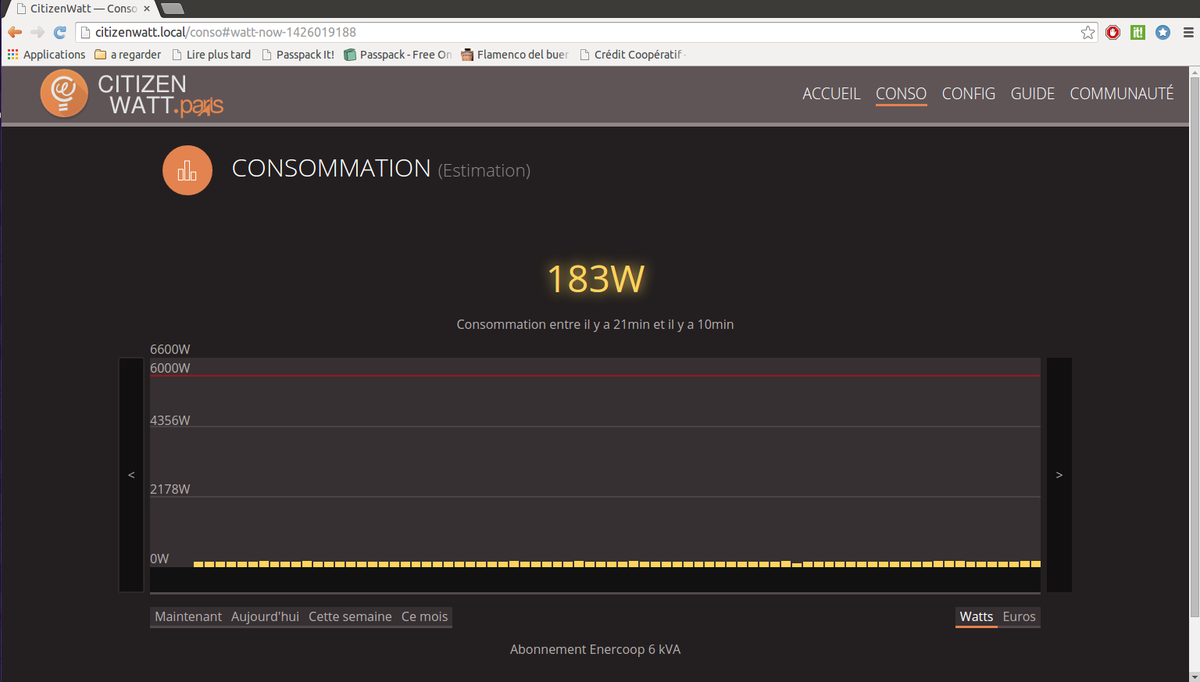The width and height of the screenshot is (1200, 682).
Task: Open the CONFIG page
Action: coord(969,93)
